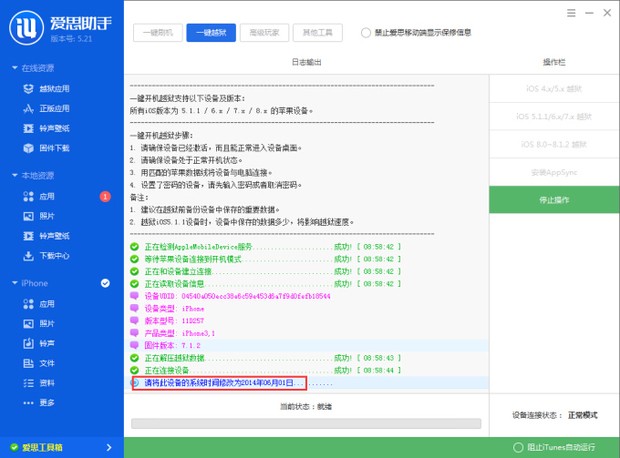Screen dimensions: 620x458
Task: Click the 安装AppSync button
Action: point(554,172)
